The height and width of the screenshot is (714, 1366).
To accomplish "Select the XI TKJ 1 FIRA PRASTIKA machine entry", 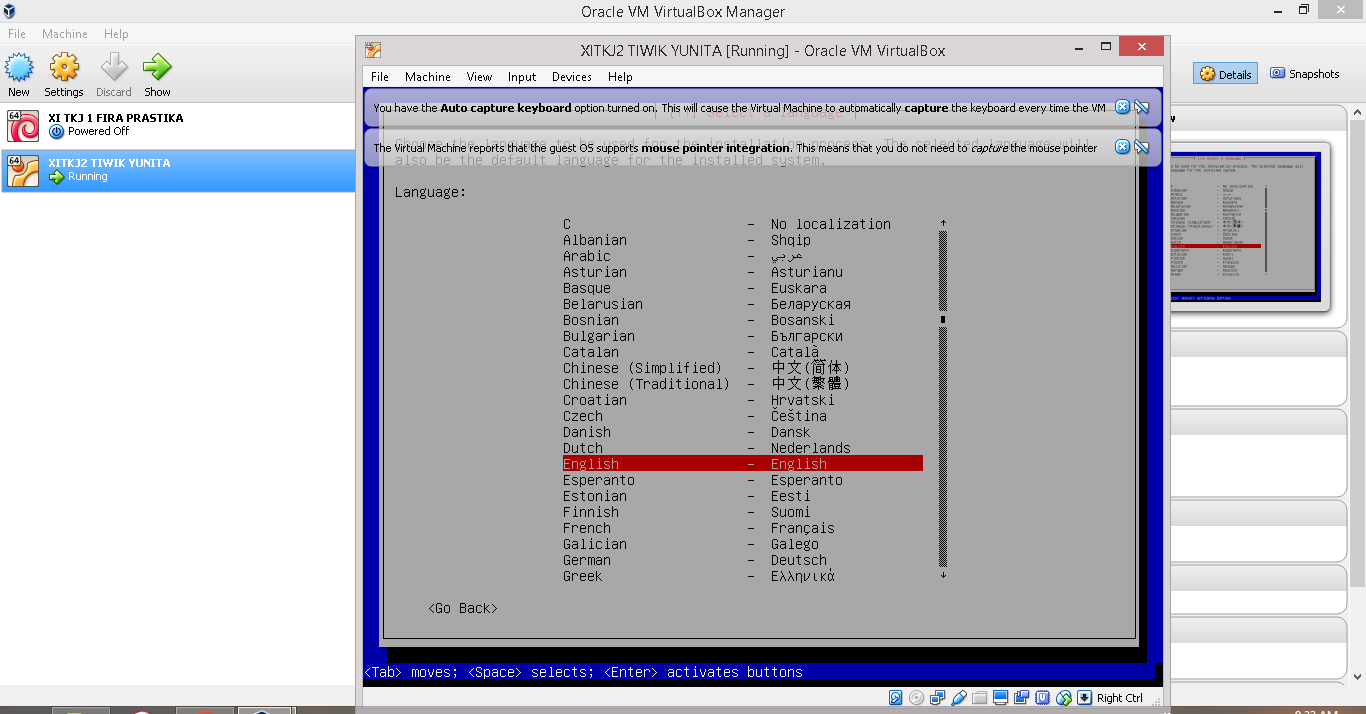I will tap(178, 126).
